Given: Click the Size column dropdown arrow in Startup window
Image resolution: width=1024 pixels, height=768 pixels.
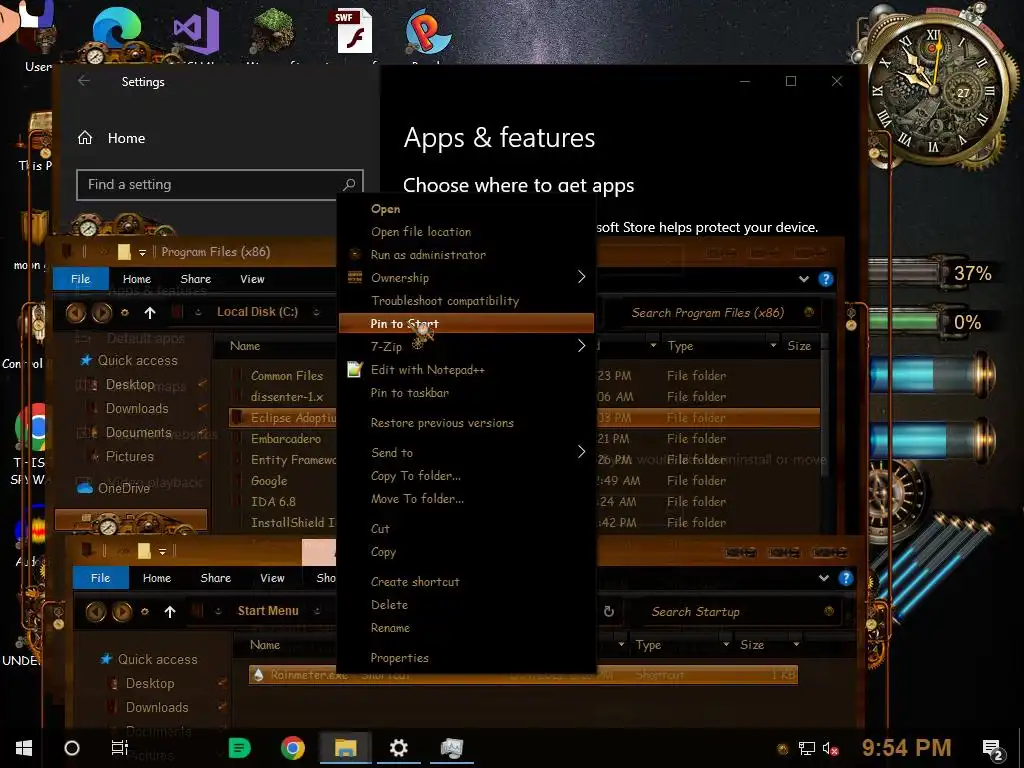Looking at the screenshot, I should [x=796, y=645].
